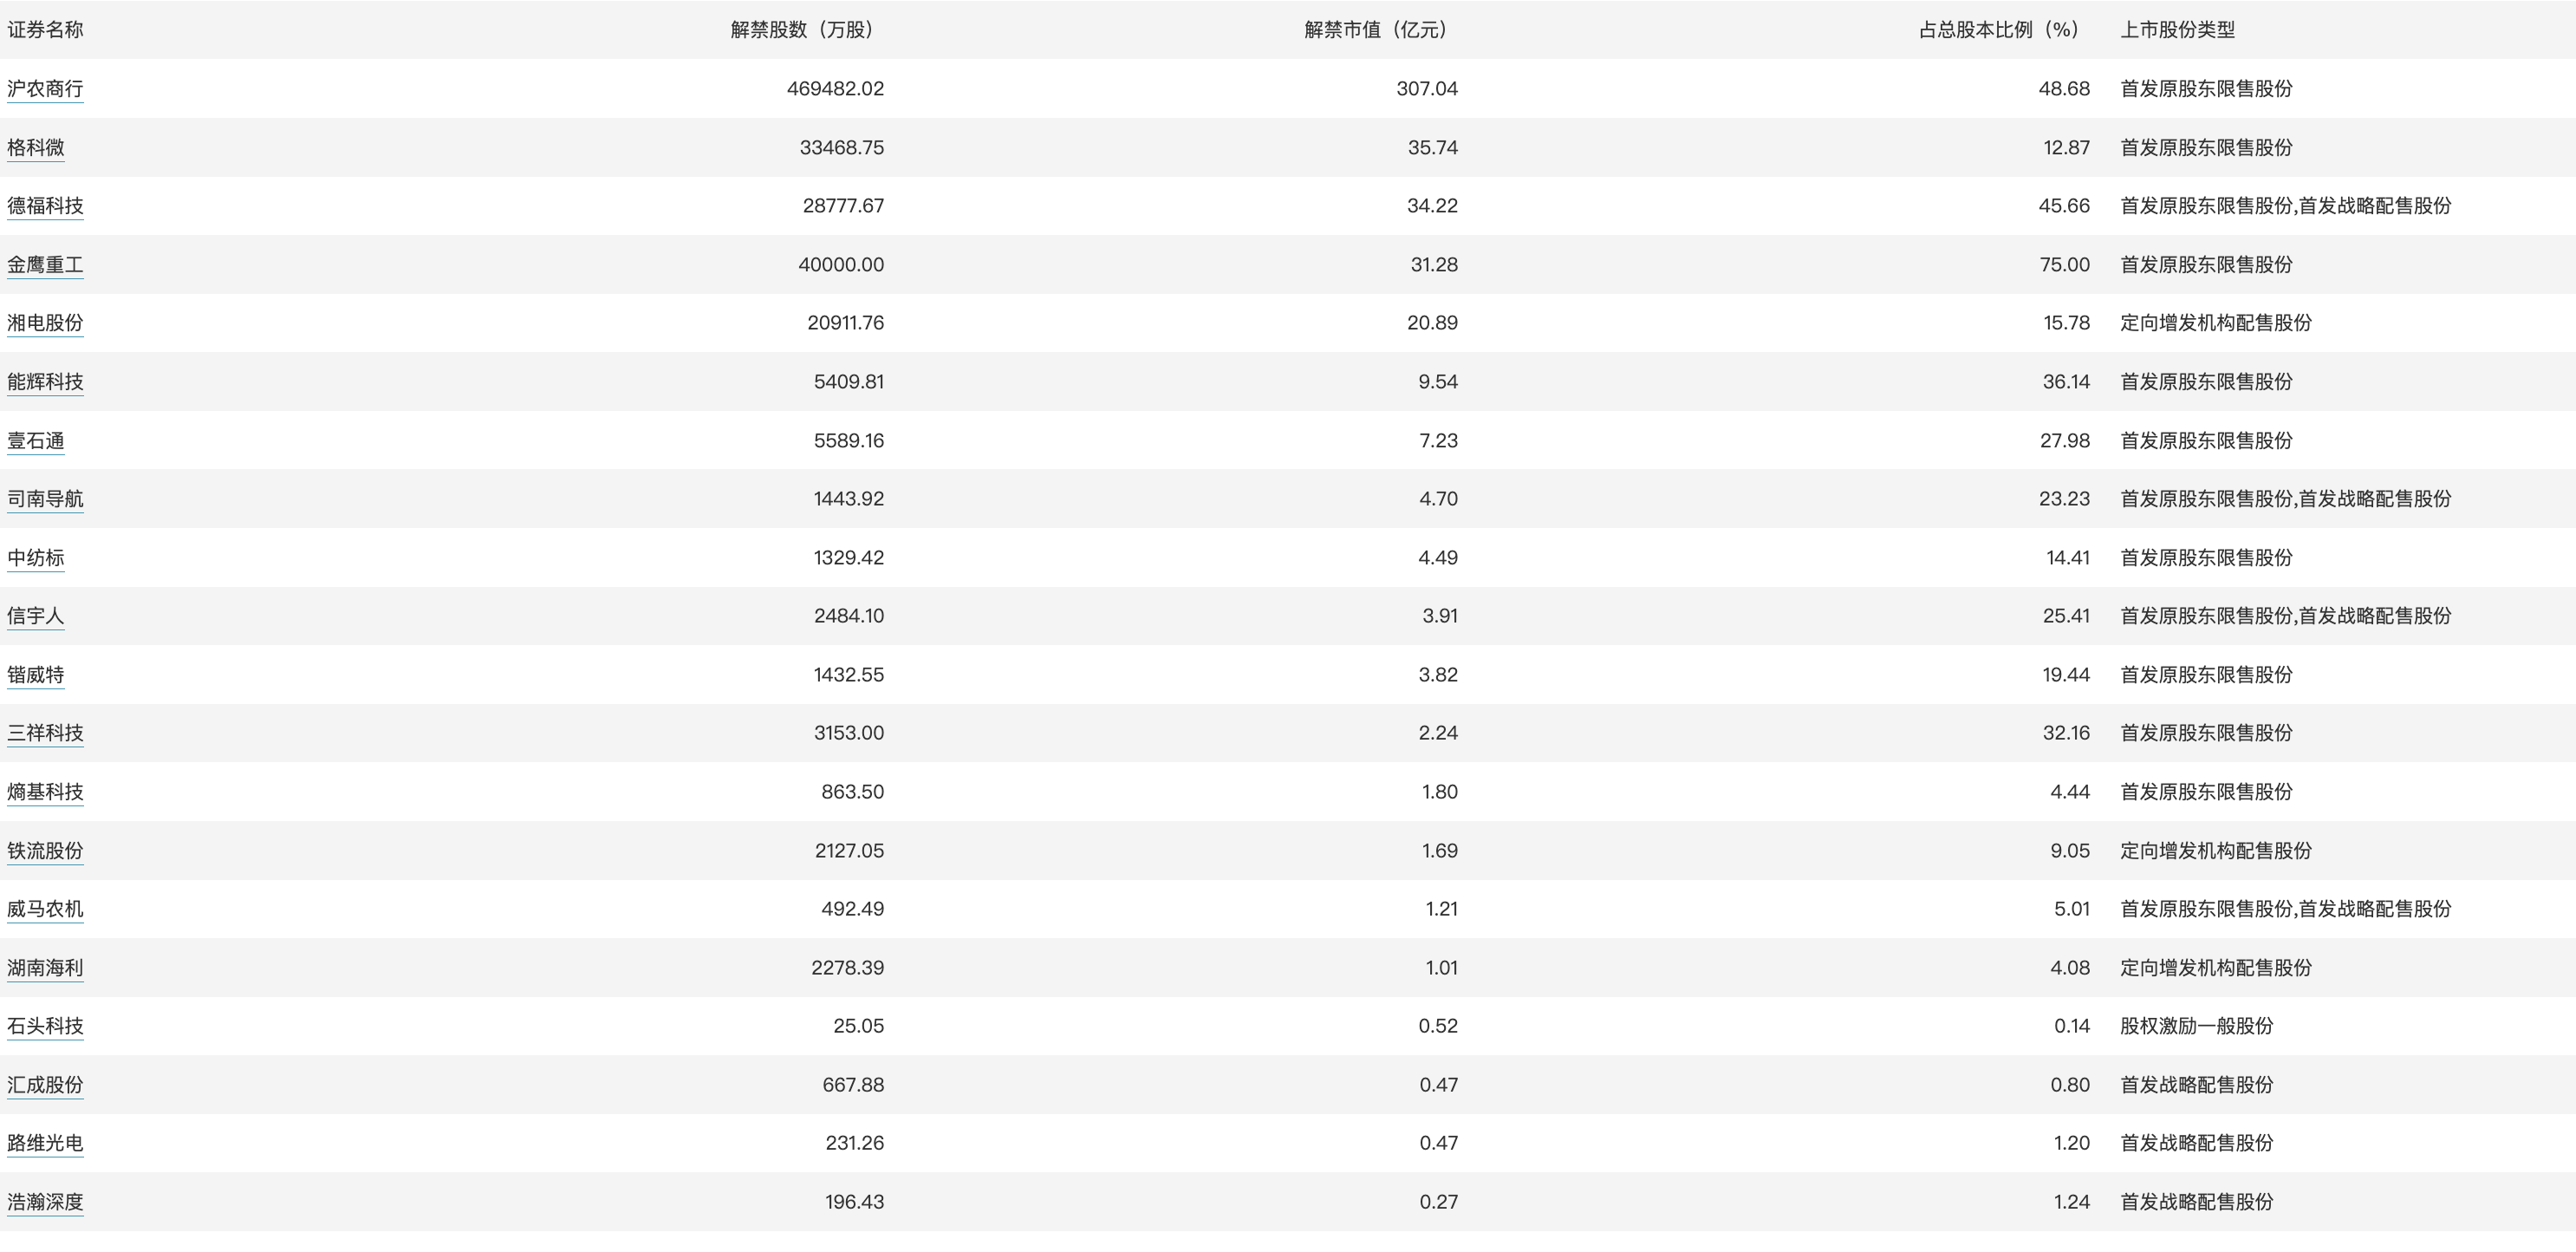This screenshot has height=1252, width=2576.
Task: Click the 上市股份类型 column header
Action: point(2177,30)
